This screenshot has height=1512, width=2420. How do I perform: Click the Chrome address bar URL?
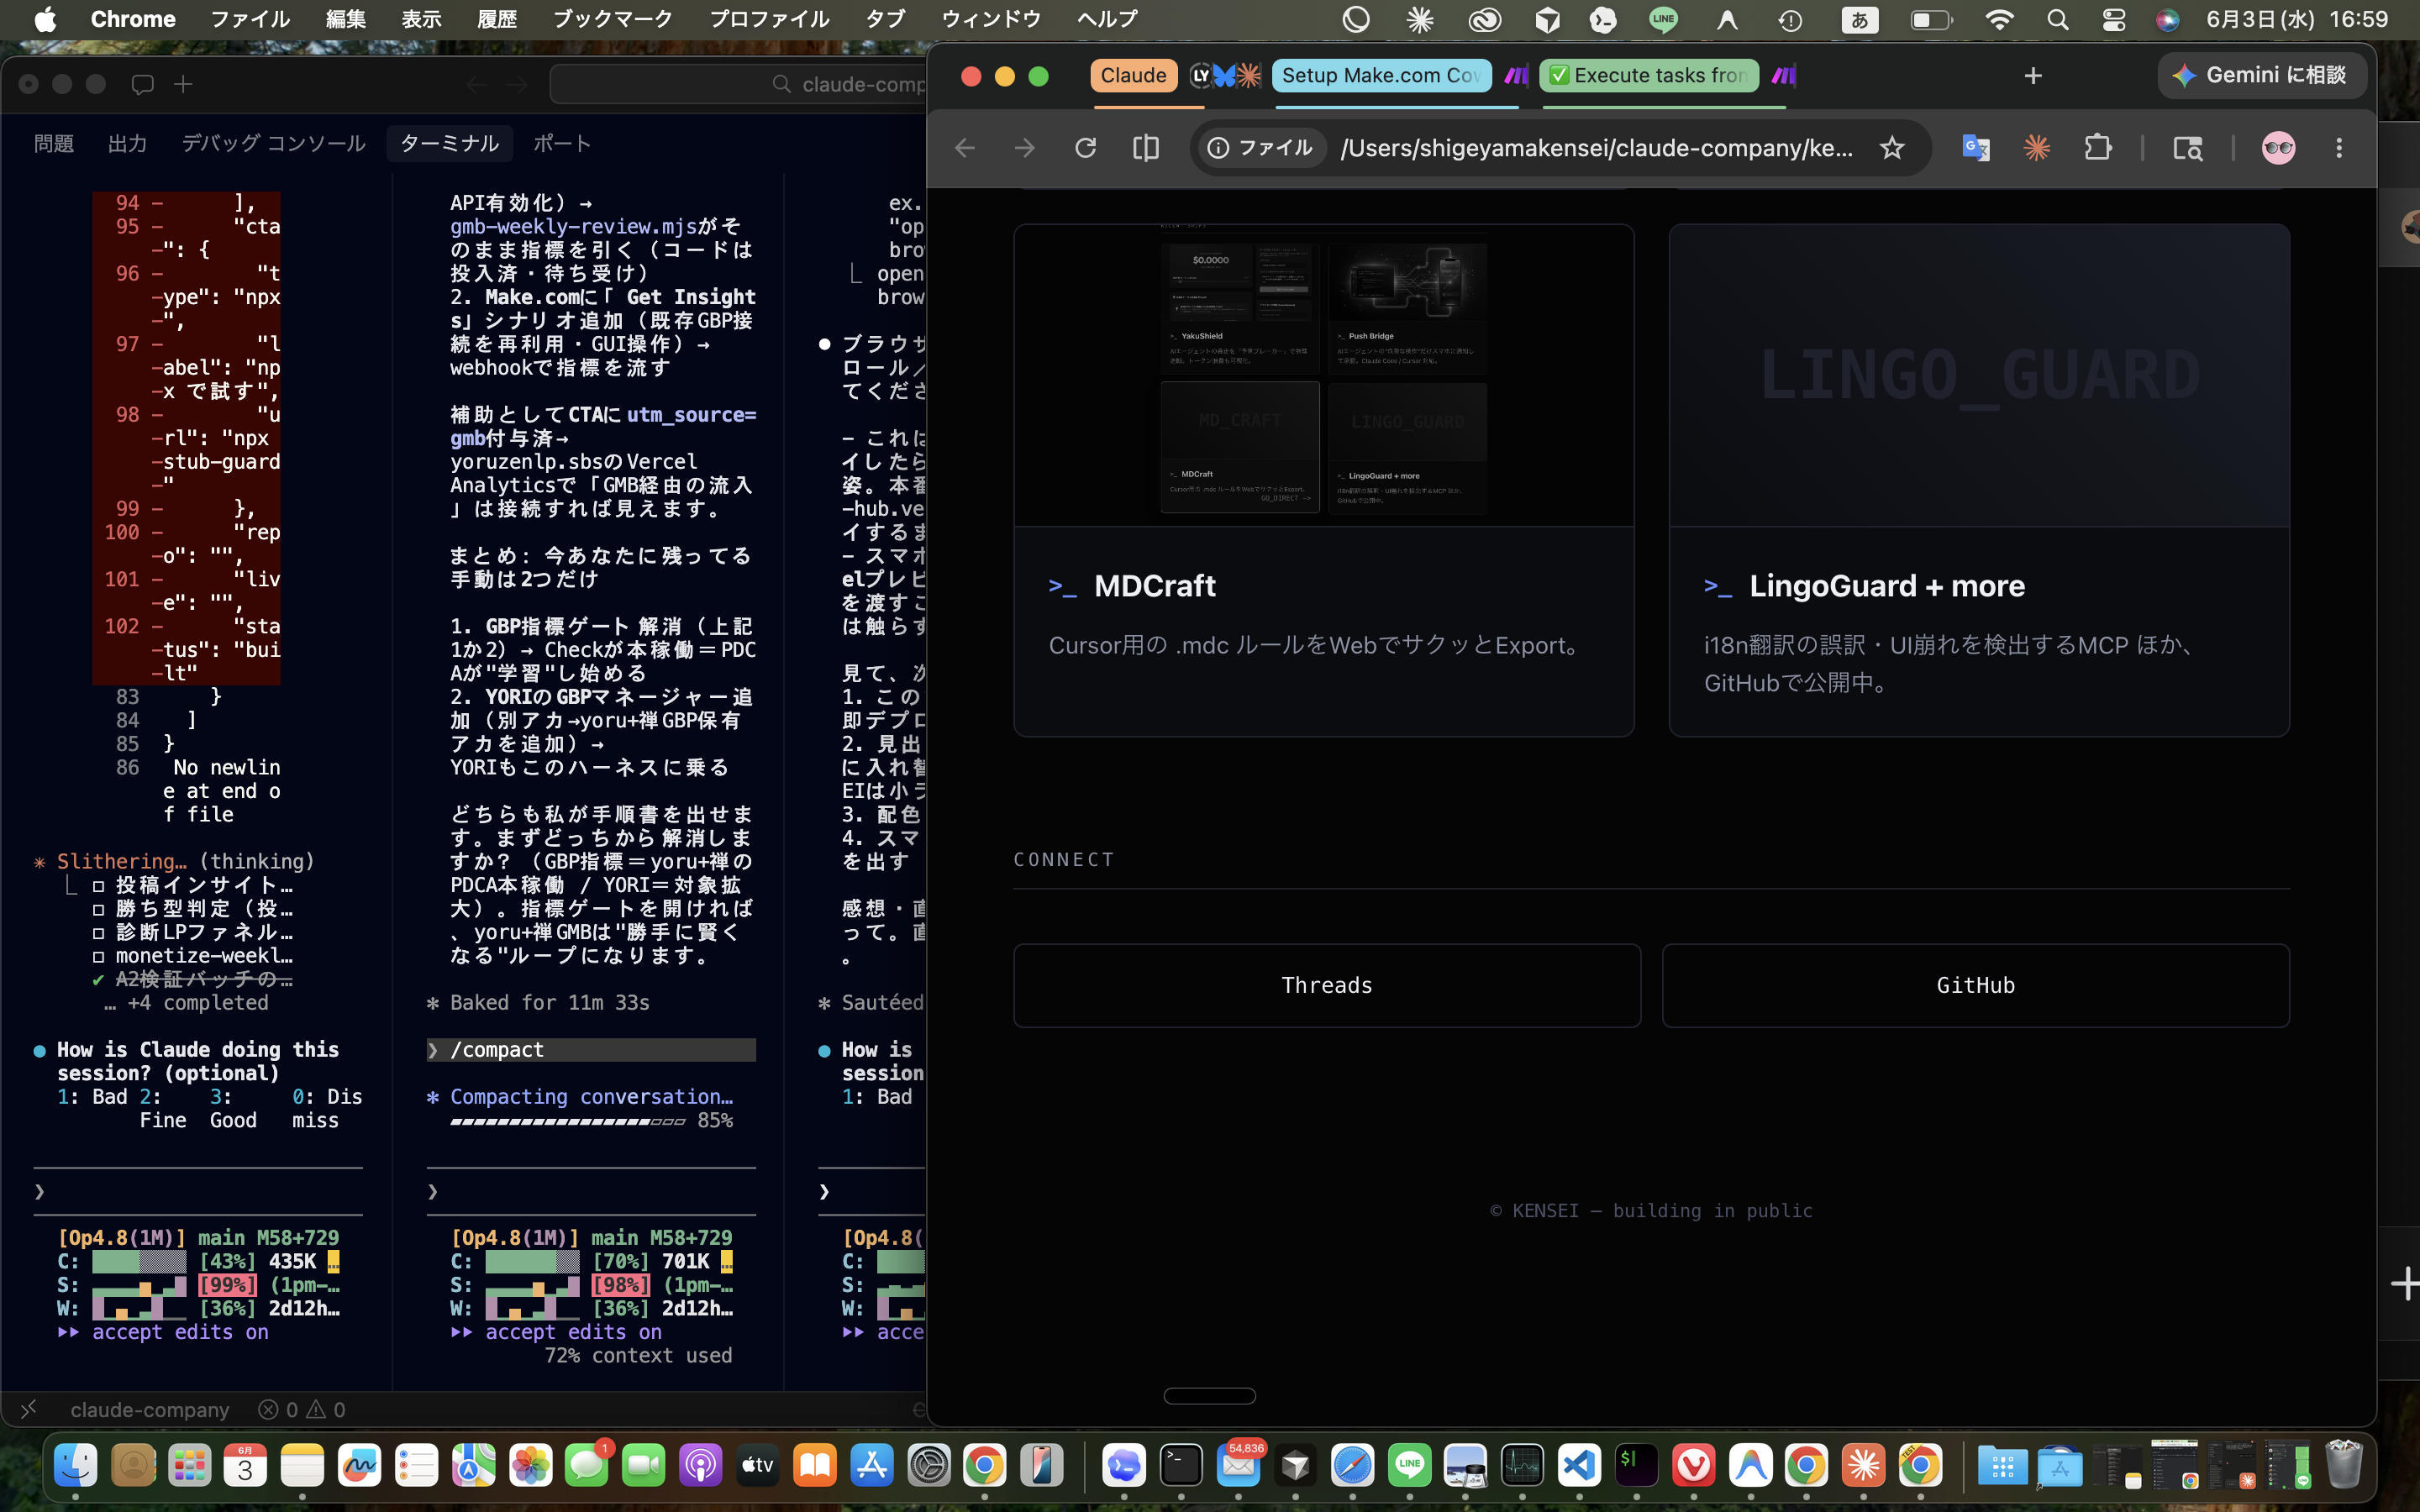tap(1597, 148)
